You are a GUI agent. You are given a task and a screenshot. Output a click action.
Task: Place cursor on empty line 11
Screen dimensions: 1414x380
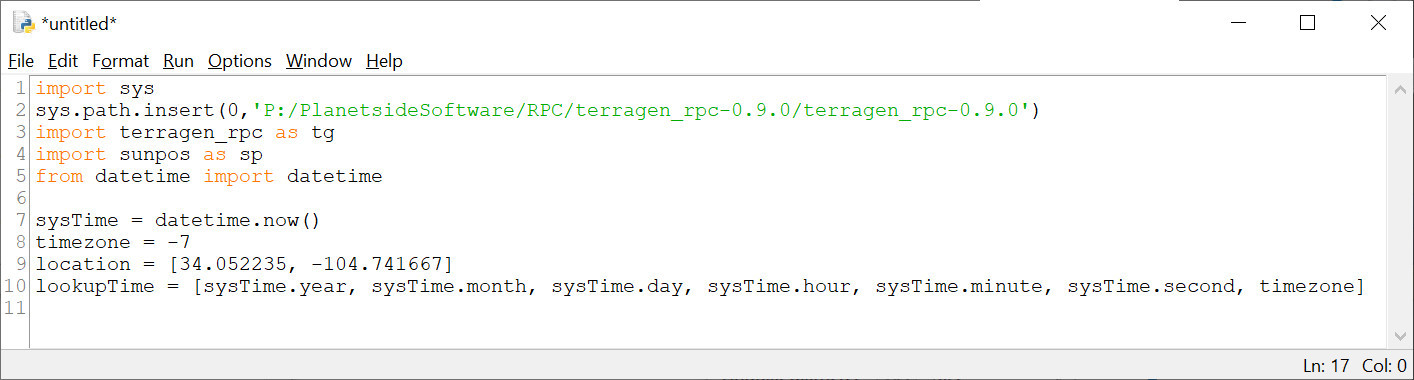click(x=700, y=308)
